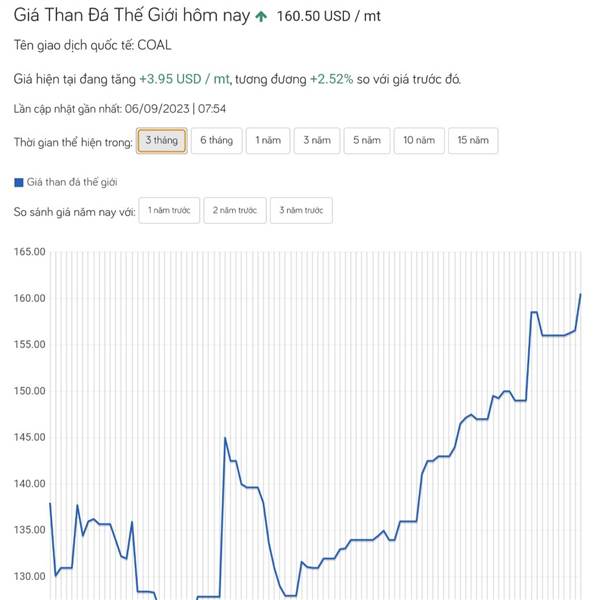The height and width of the screenshot is (600, 600).
Task: Display the '15 năm' price history
Action: click(x=473, y=140)
